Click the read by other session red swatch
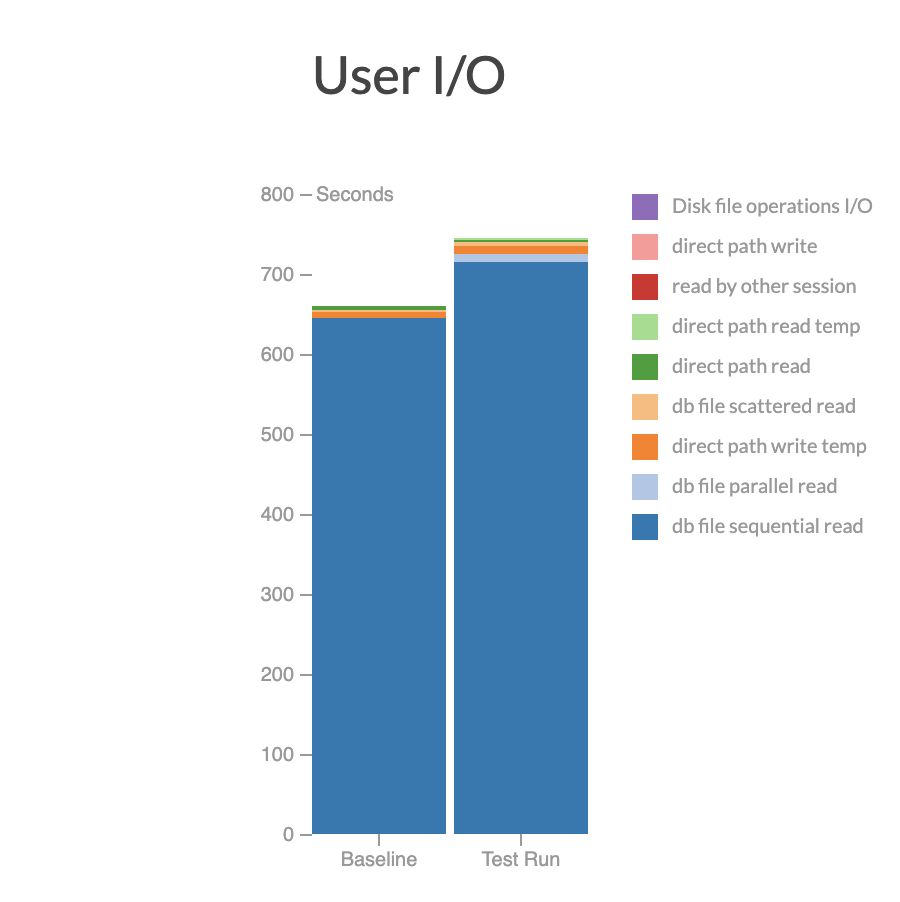The width and height of the screenshot is (900, 902). [645, 287]
